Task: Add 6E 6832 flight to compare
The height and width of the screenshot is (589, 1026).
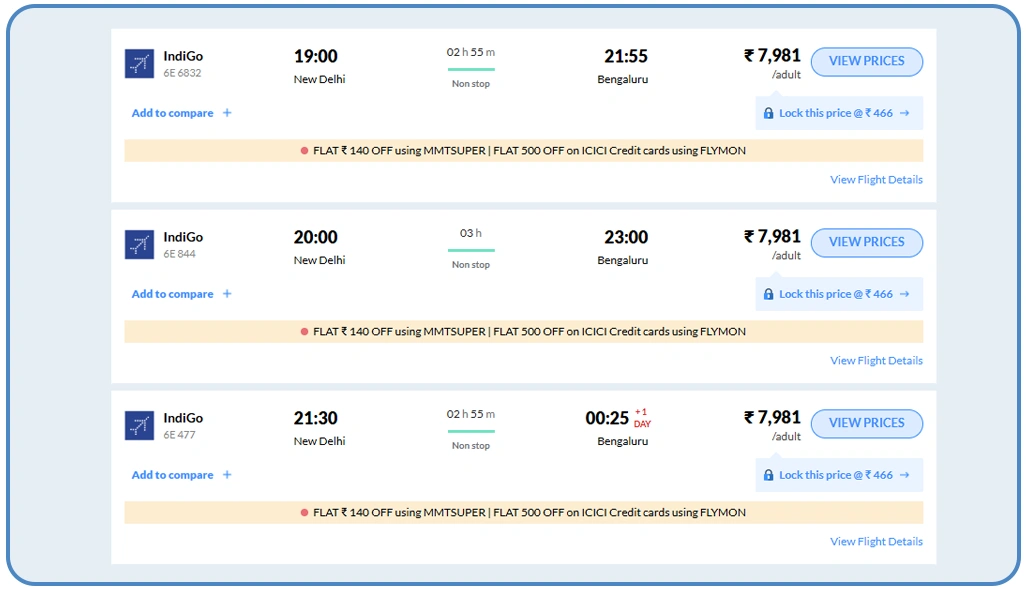Action: 173,113
